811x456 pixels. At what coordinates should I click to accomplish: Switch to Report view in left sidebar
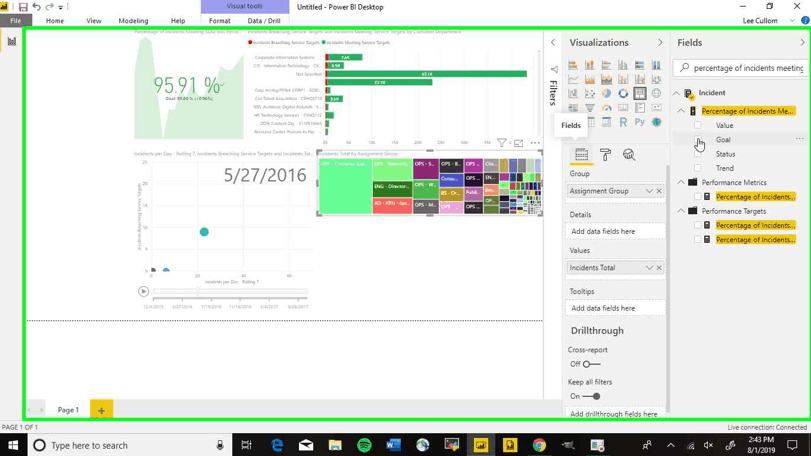[x=11, y=41]
